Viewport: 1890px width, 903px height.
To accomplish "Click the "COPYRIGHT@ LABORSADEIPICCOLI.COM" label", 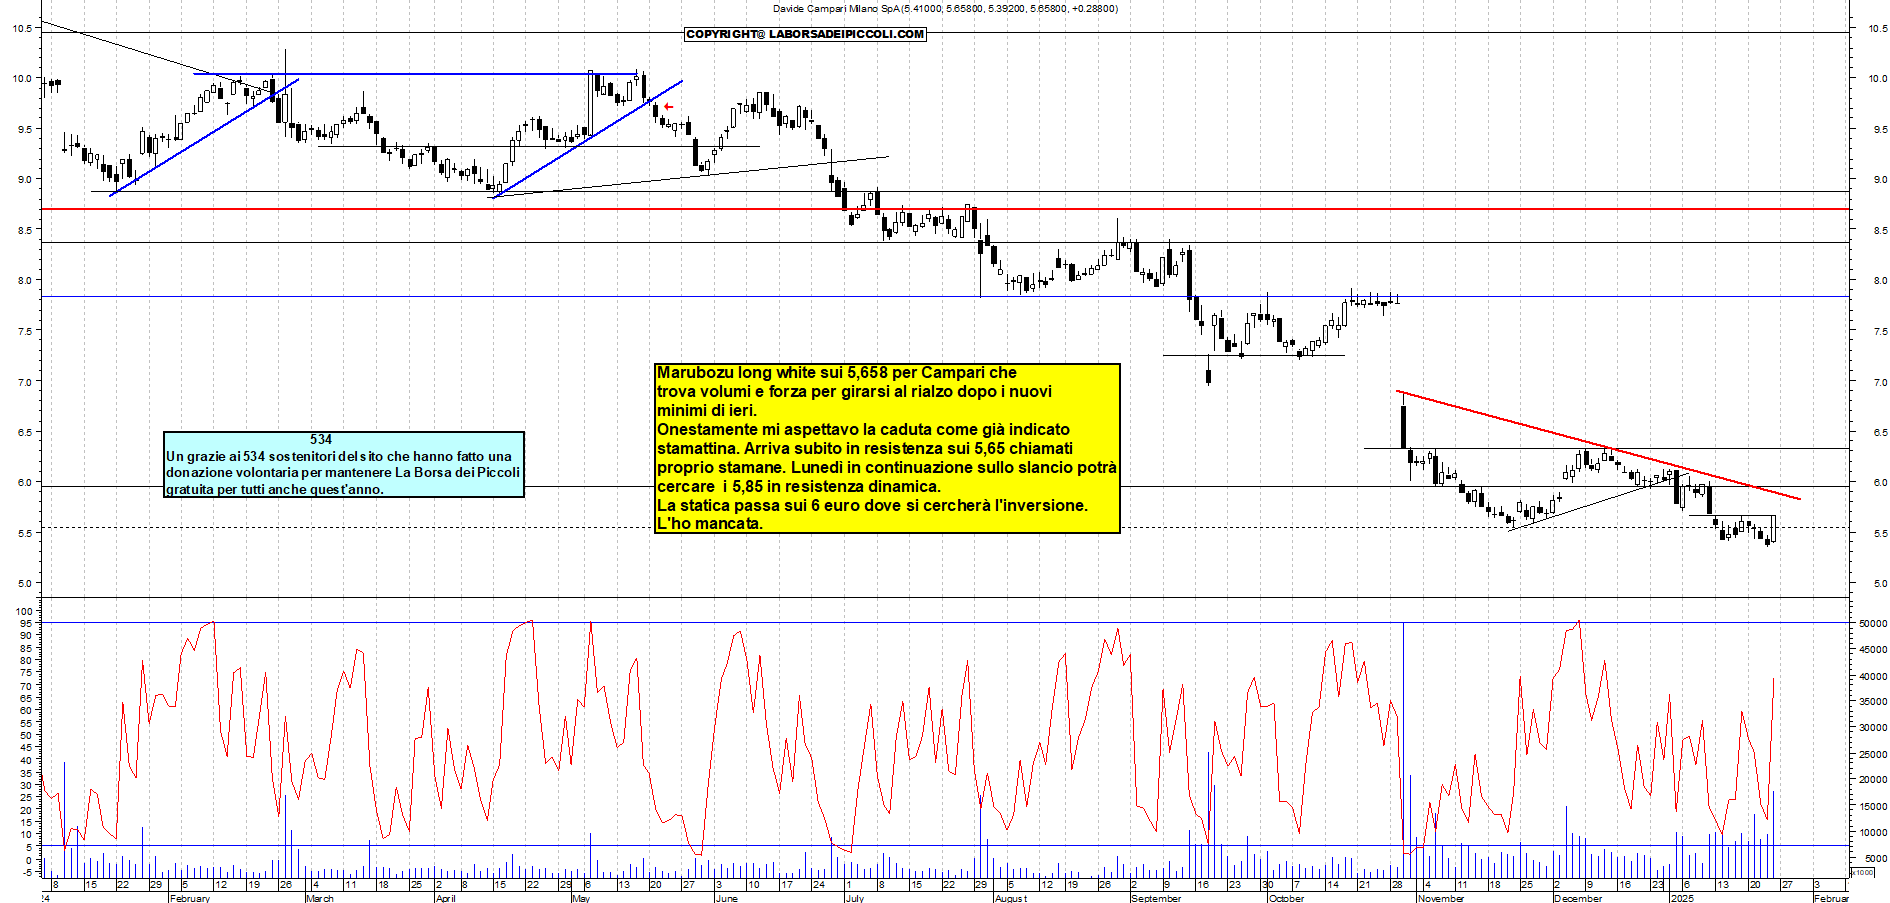I will point(805,34).
